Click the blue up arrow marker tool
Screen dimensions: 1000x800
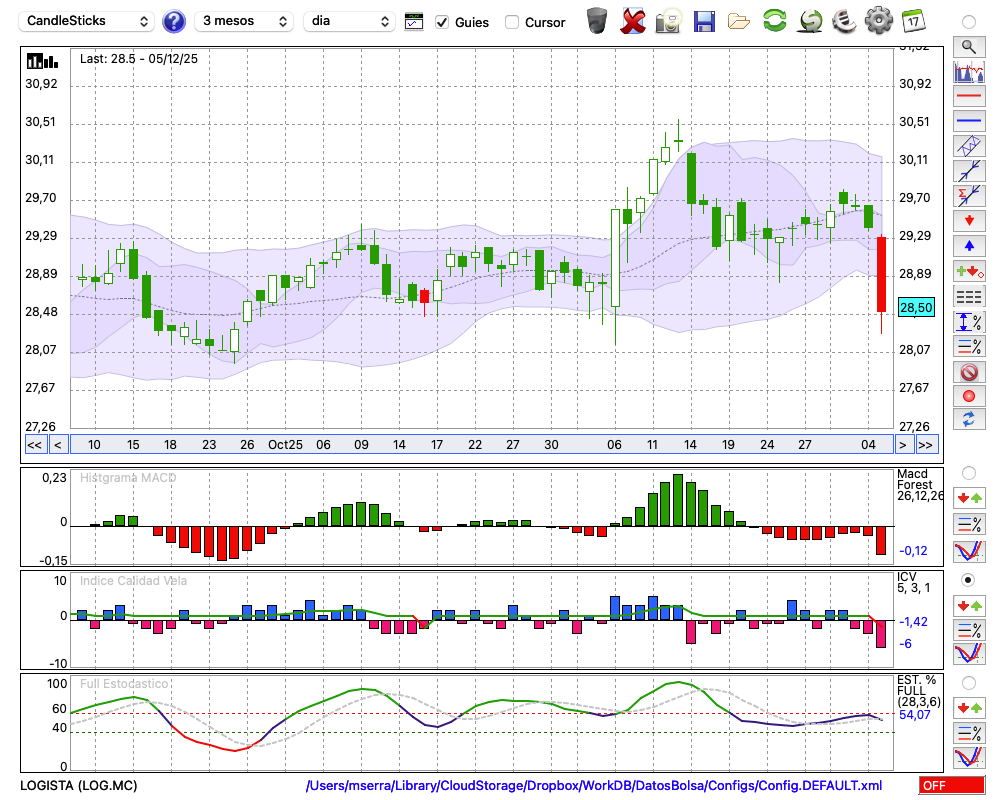969,246
